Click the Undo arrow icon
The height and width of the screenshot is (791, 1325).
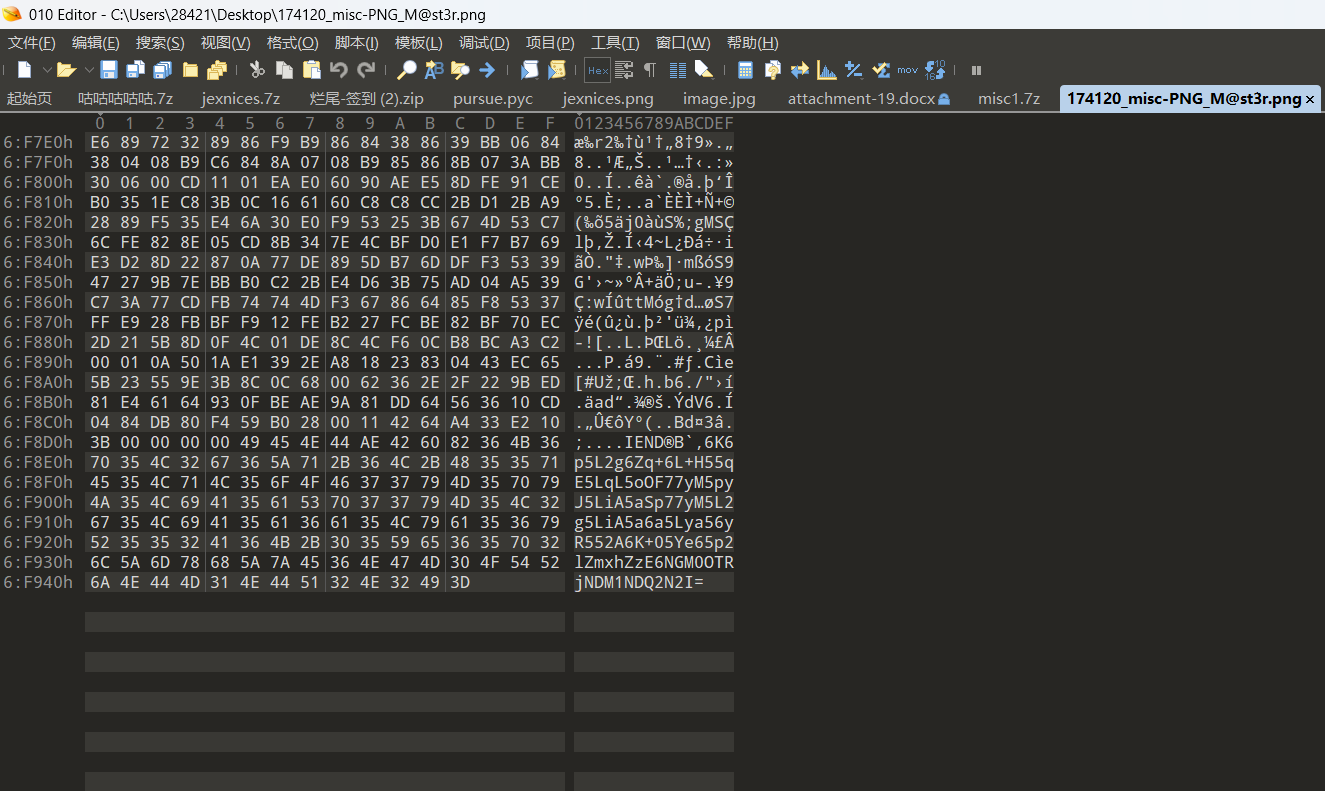(339, 70)
